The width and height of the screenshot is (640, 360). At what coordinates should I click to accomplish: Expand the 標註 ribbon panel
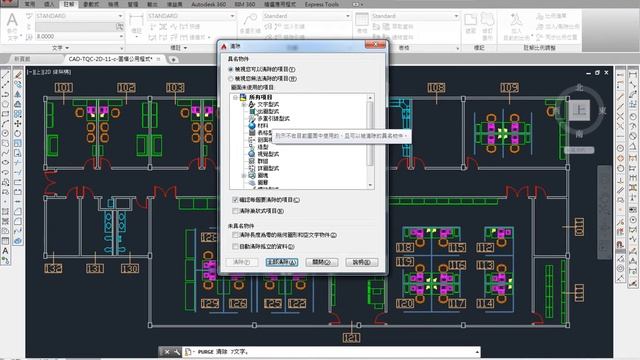[x=178, y=48]
